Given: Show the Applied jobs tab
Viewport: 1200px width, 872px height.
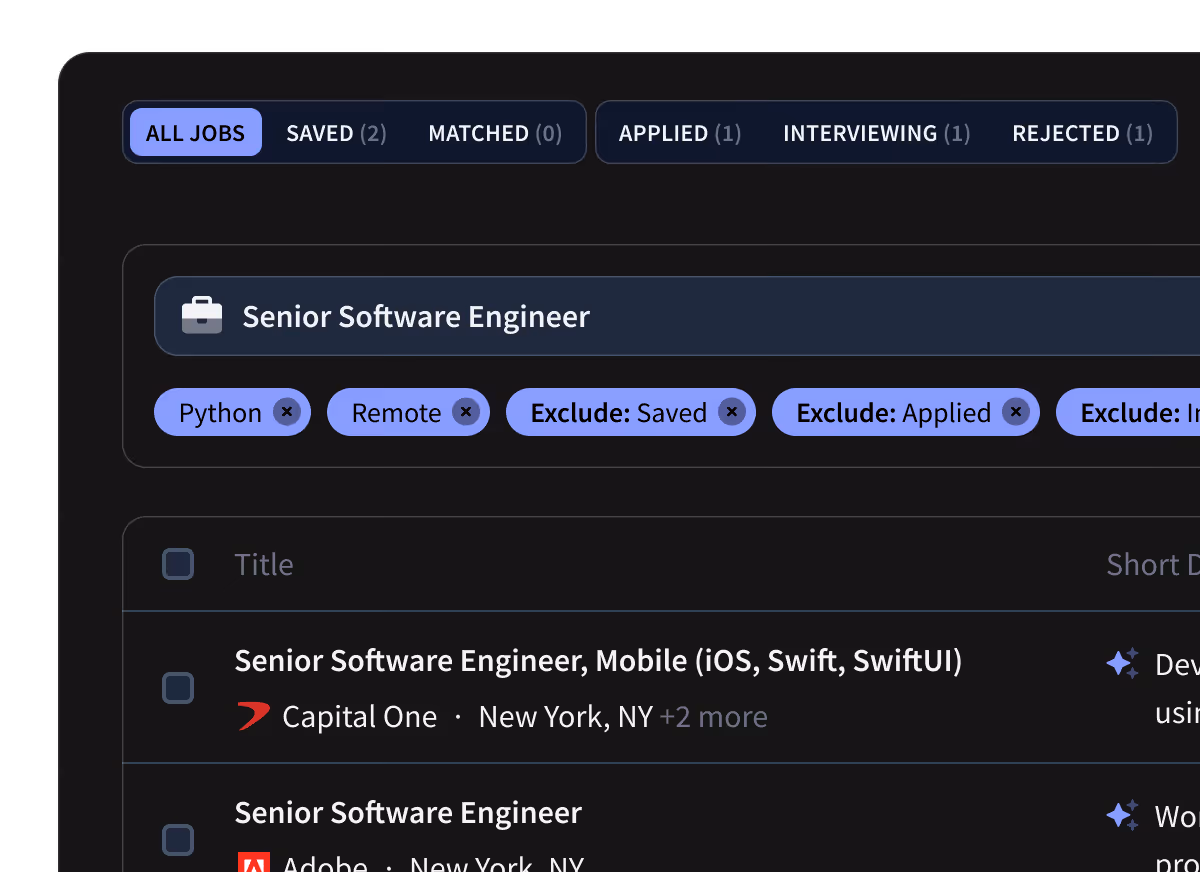Looking at the screenshot, I should tap(680, 133).
